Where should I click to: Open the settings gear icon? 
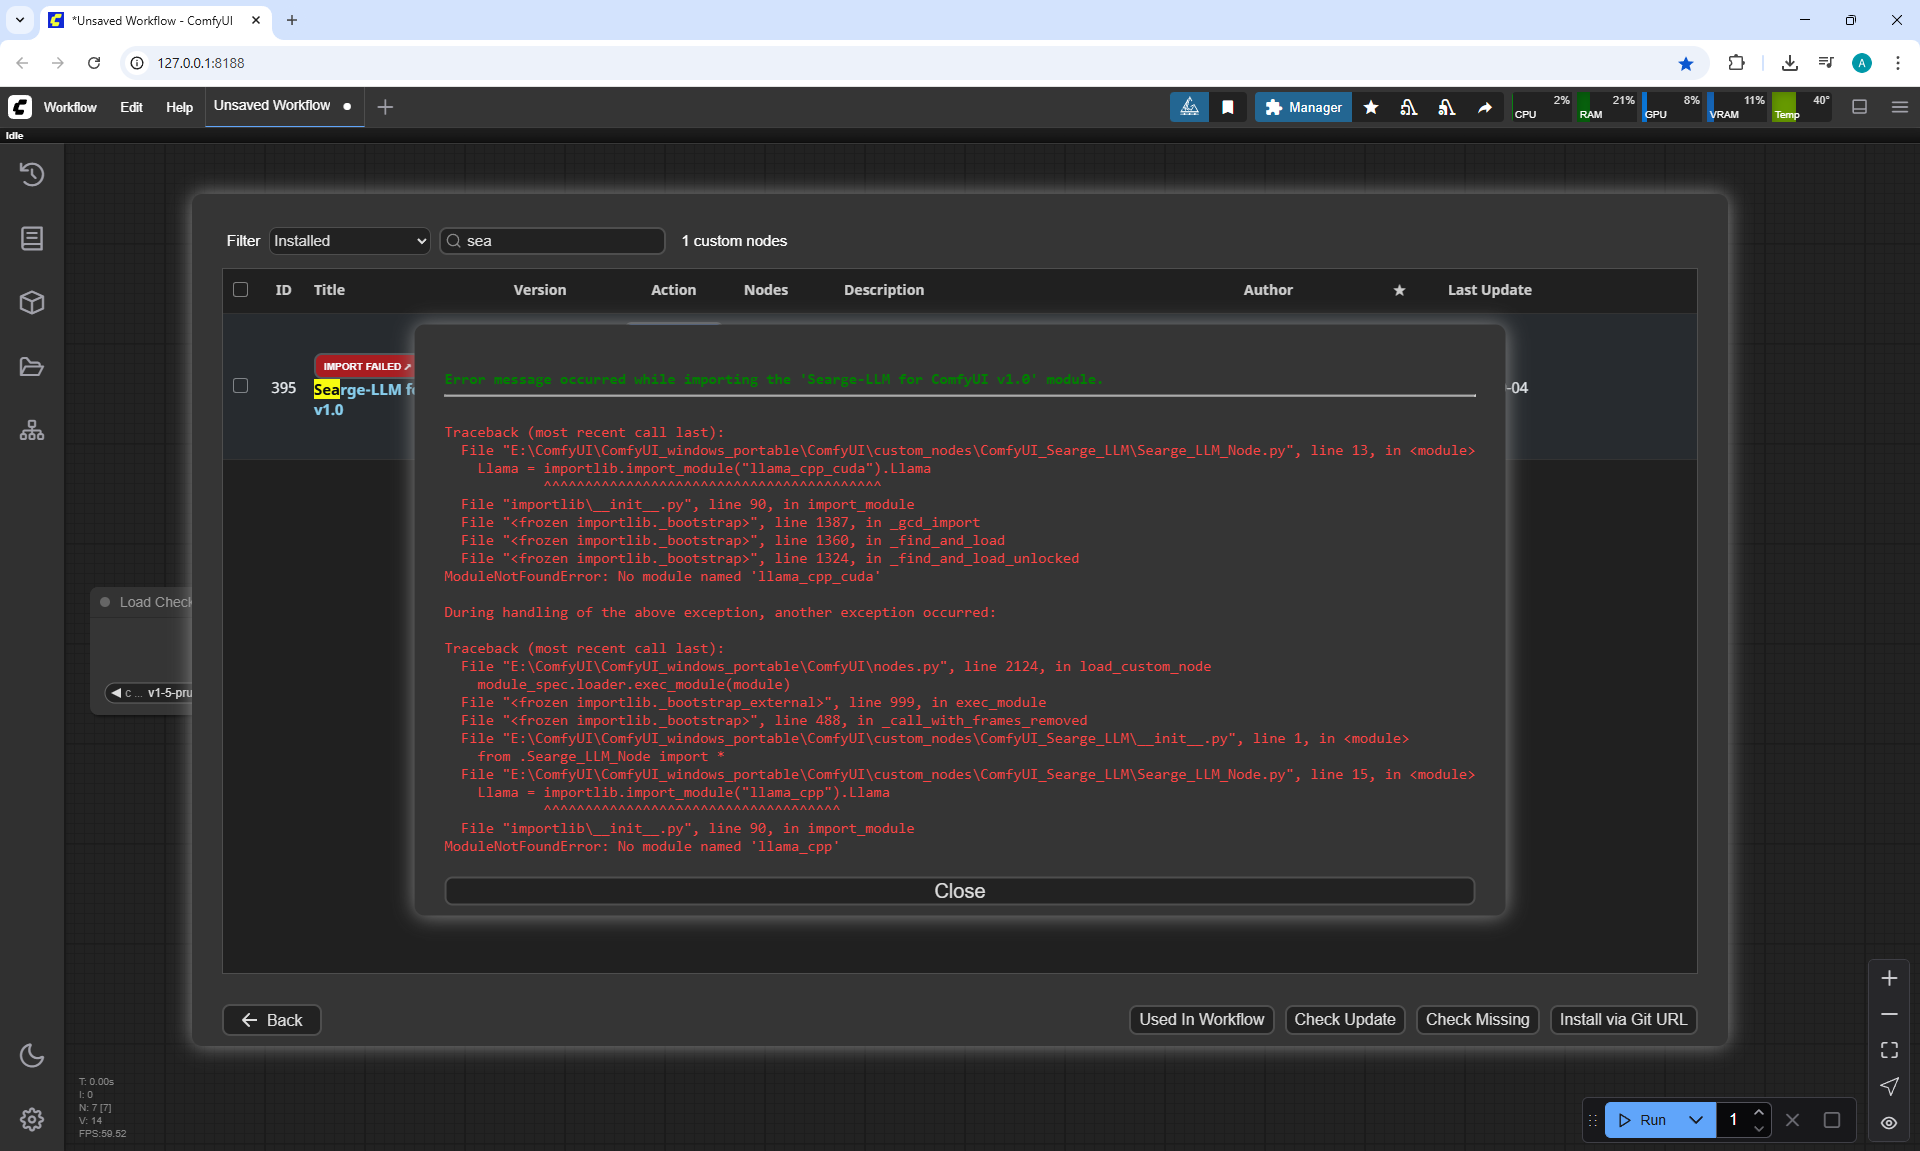pos(32,1119)
